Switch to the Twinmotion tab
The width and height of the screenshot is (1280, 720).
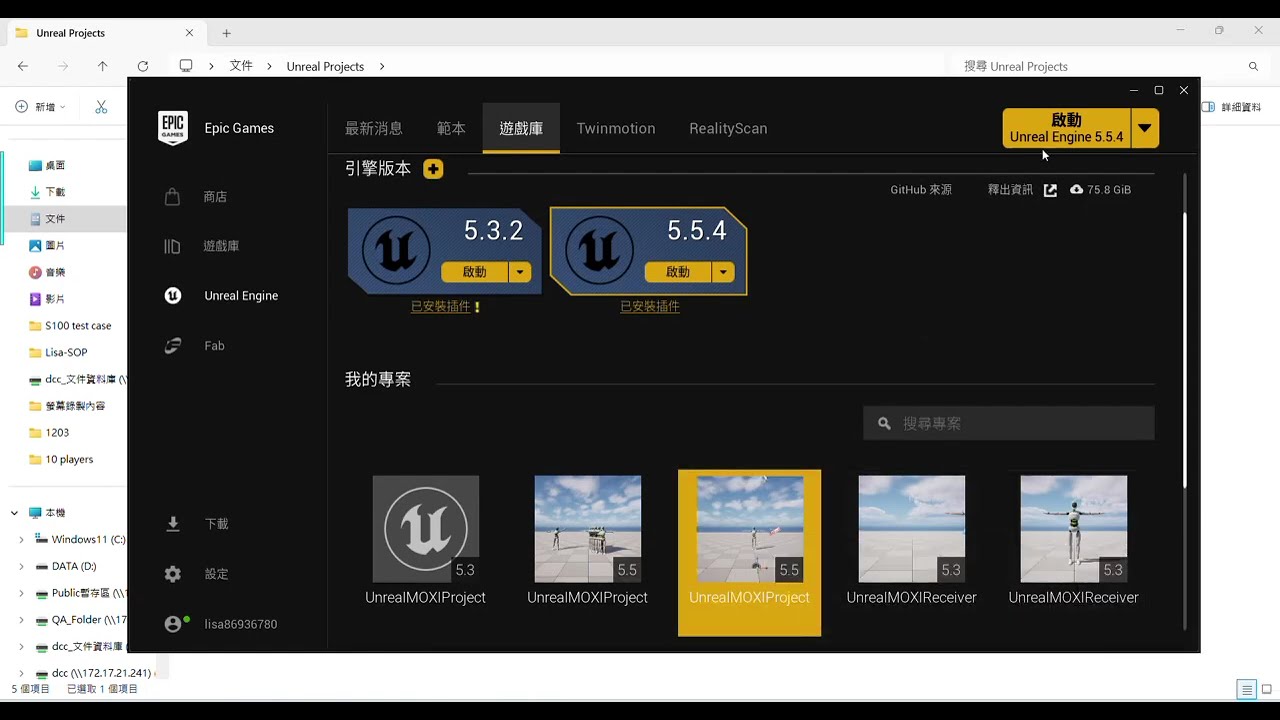[616, 128]
